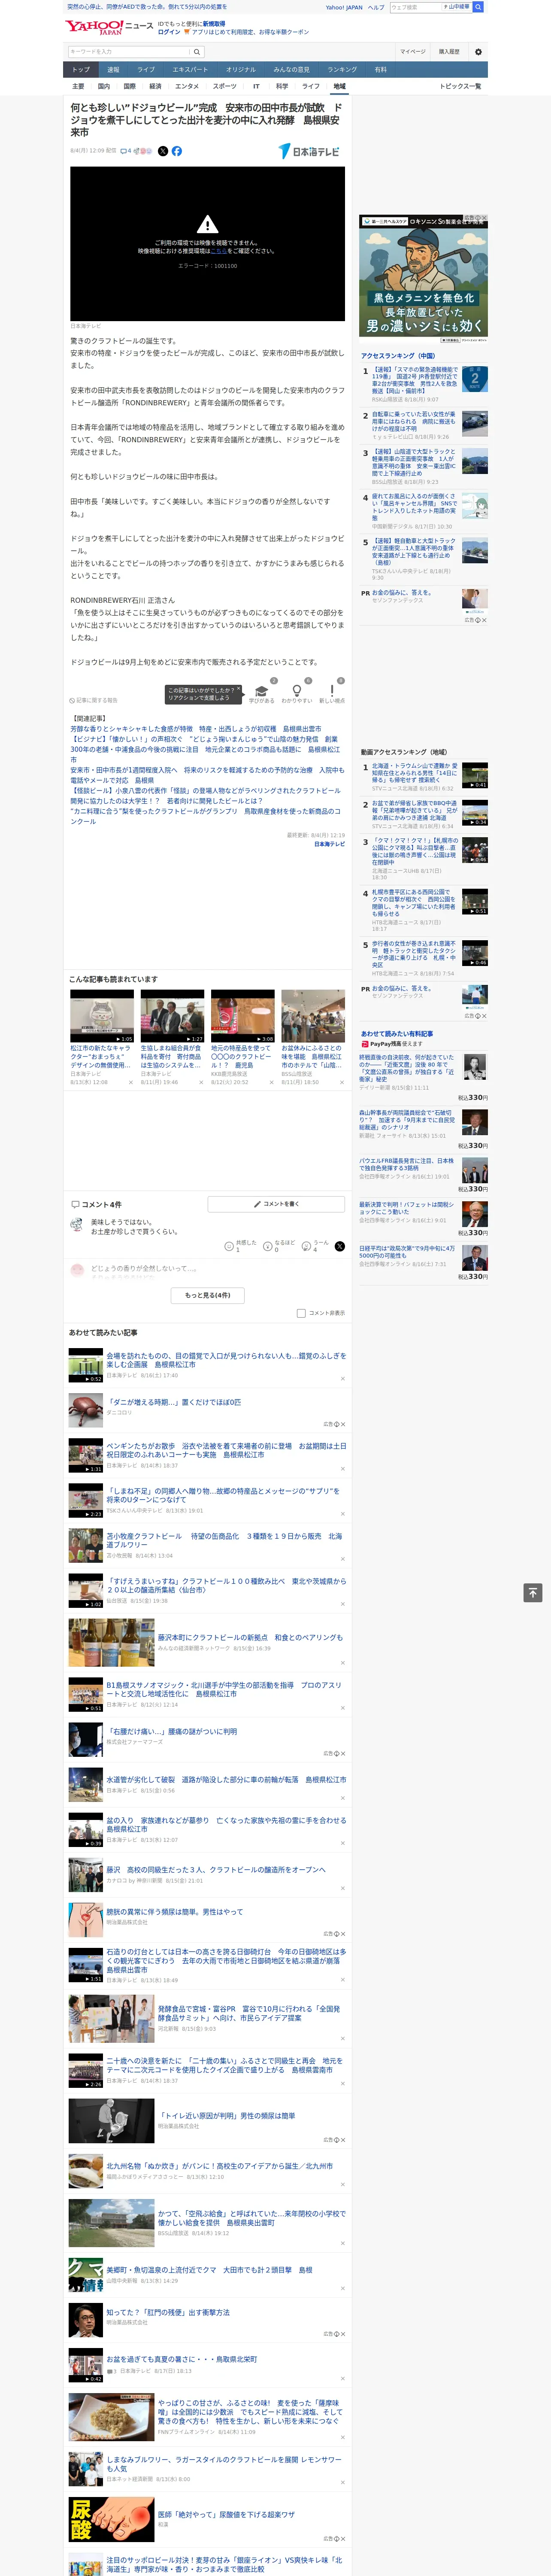Toggle the コメント非表示 checkbox
Viewport: 551px width, 2576px height.
point(301,1313)
